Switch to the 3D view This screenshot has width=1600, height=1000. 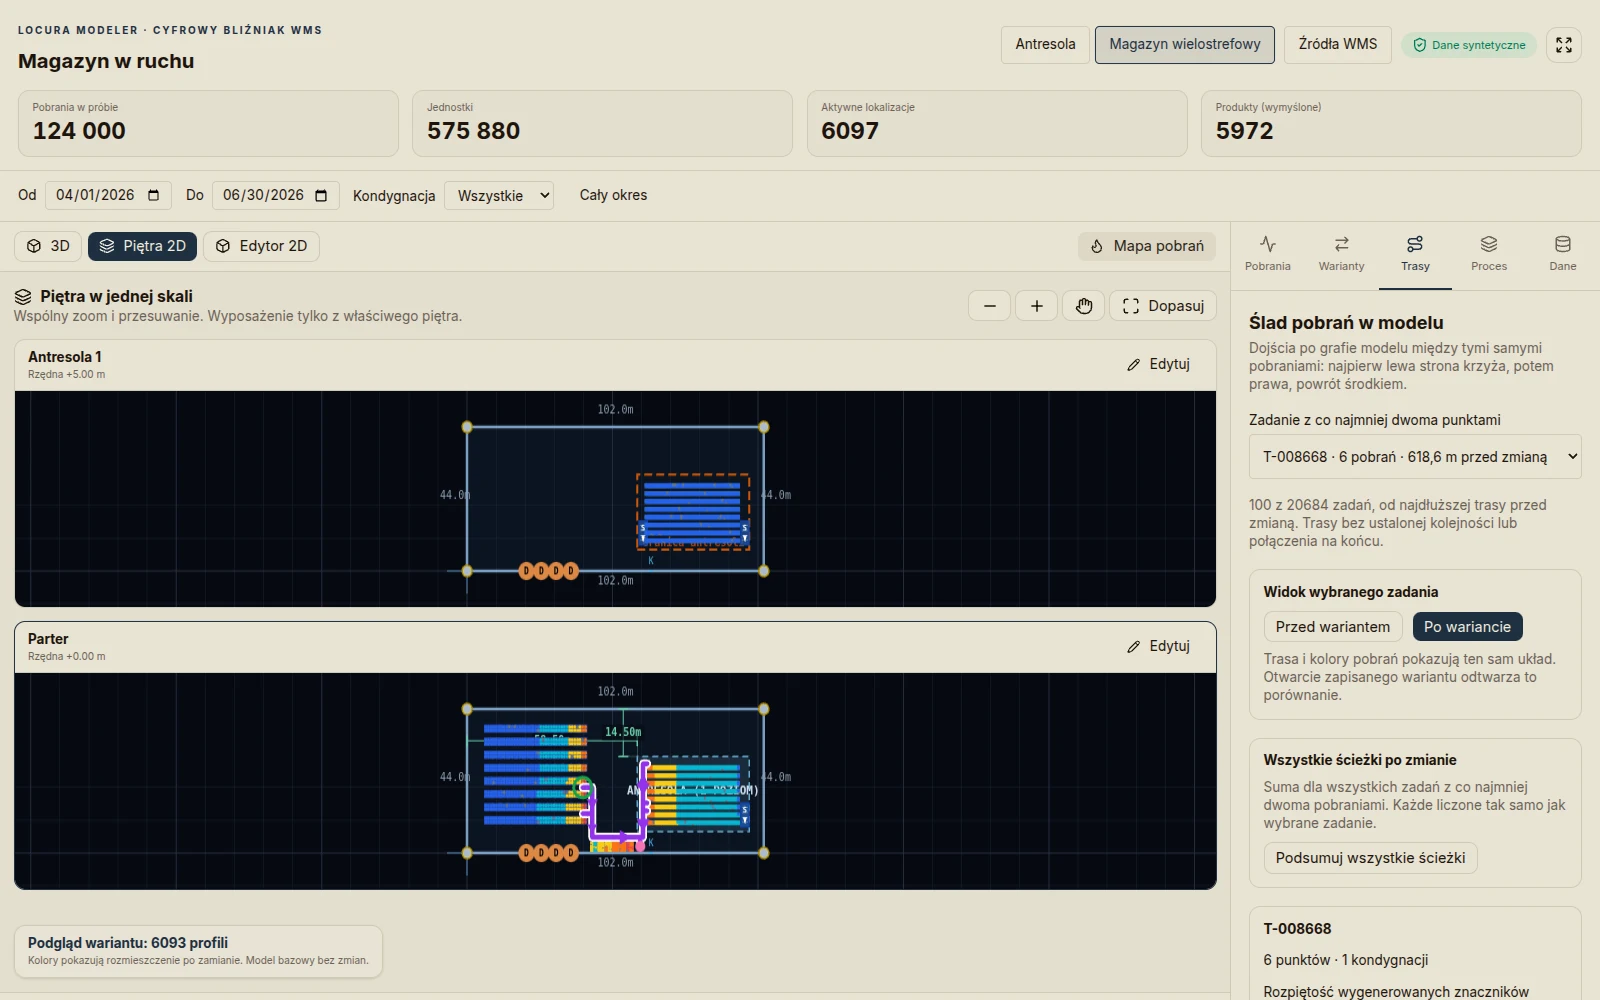coord(48,246)
